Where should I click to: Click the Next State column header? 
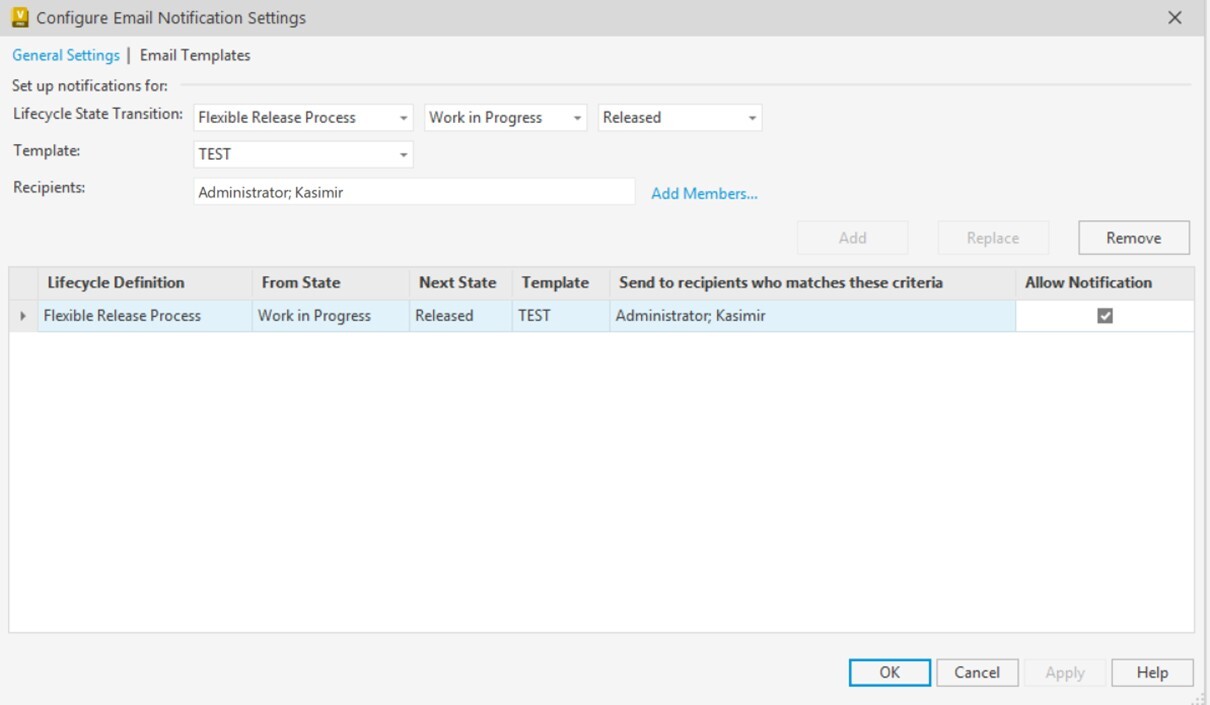[461, 283]
